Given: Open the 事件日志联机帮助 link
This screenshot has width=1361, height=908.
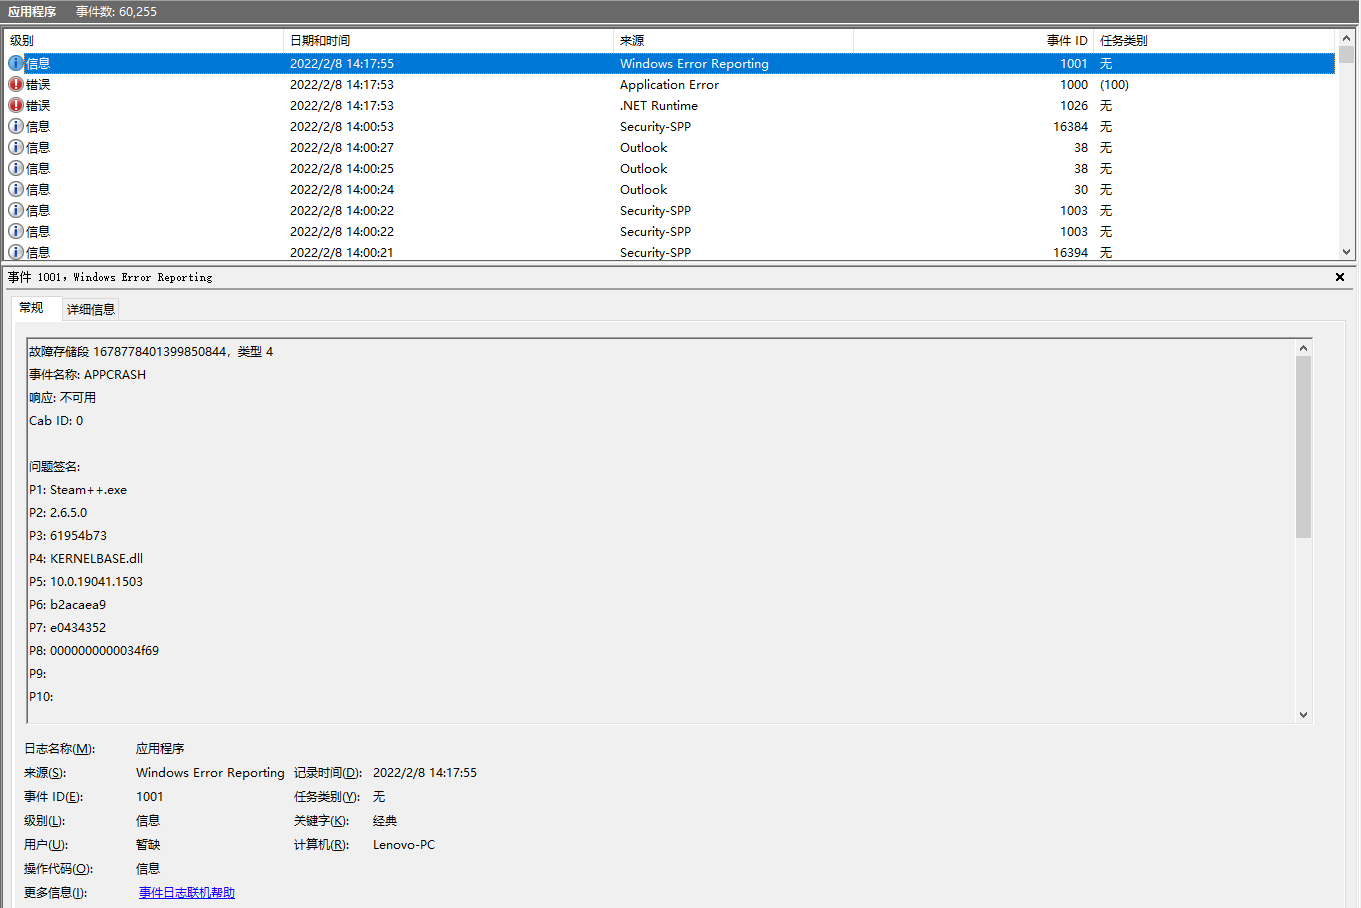Looking at the screenshot, I should [x=187, y=893].
